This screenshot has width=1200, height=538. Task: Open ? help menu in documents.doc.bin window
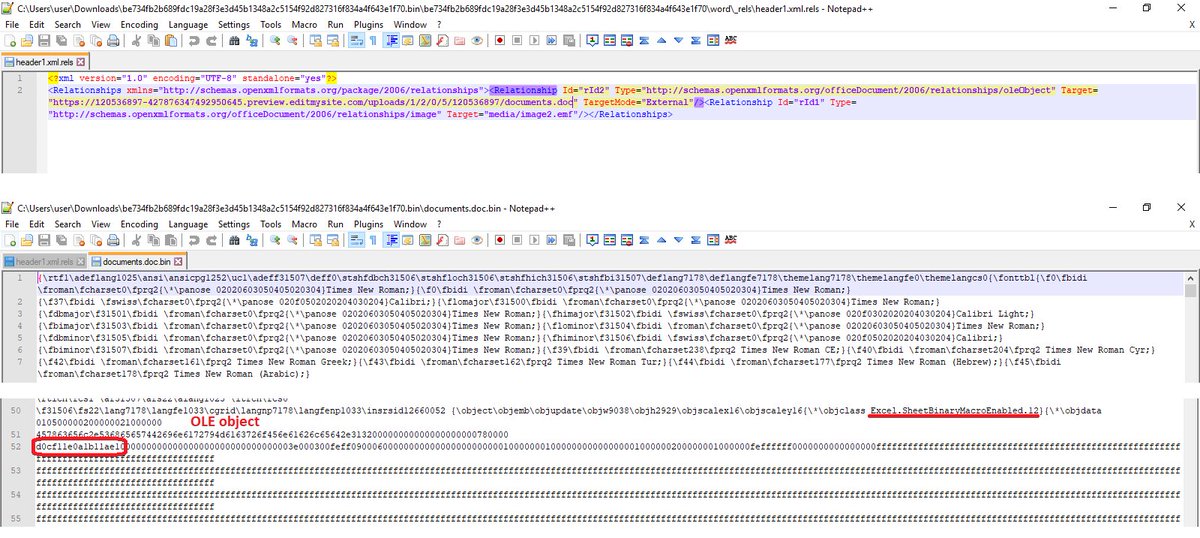(437, 224)
